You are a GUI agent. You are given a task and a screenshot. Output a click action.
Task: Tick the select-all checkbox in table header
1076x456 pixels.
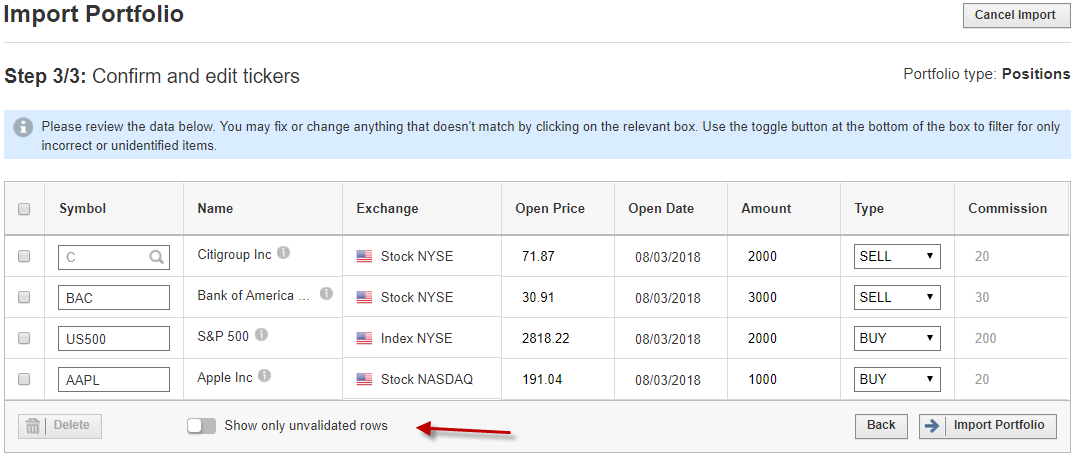(24, 209)
